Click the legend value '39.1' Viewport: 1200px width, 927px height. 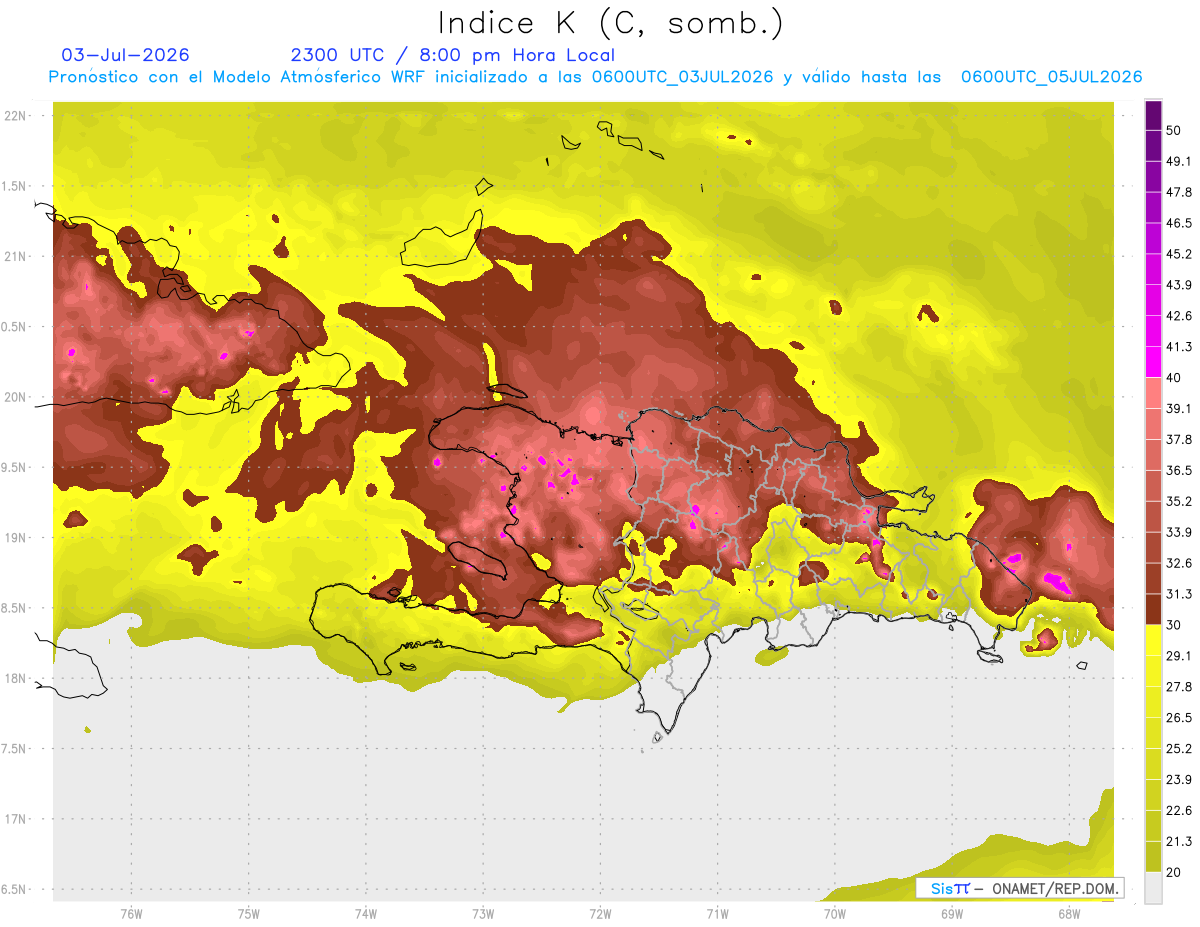[x=1179, y=408]
